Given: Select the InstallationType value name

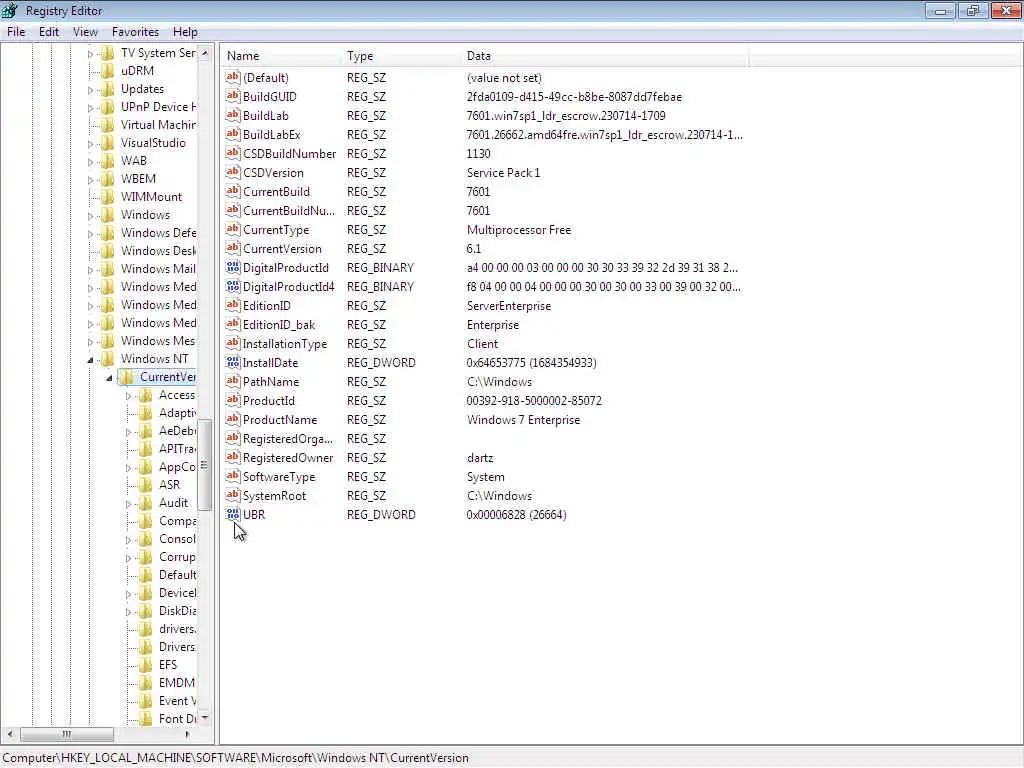Looking at the screenshot, I should (x=285, y=344).
